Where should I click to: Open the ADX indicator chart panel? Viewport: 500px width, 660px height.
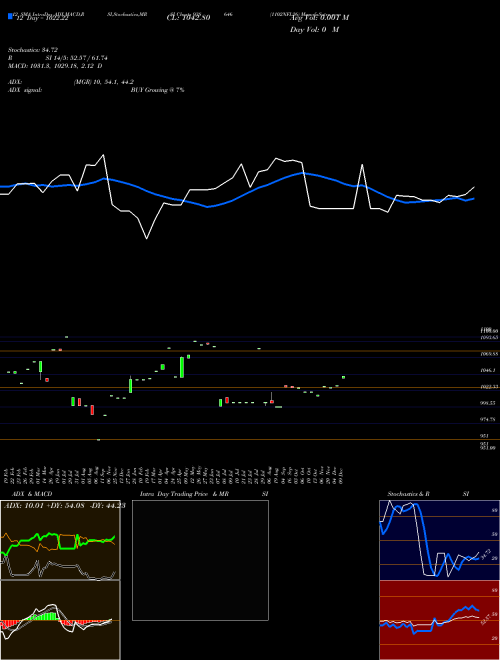click(60, 540)
